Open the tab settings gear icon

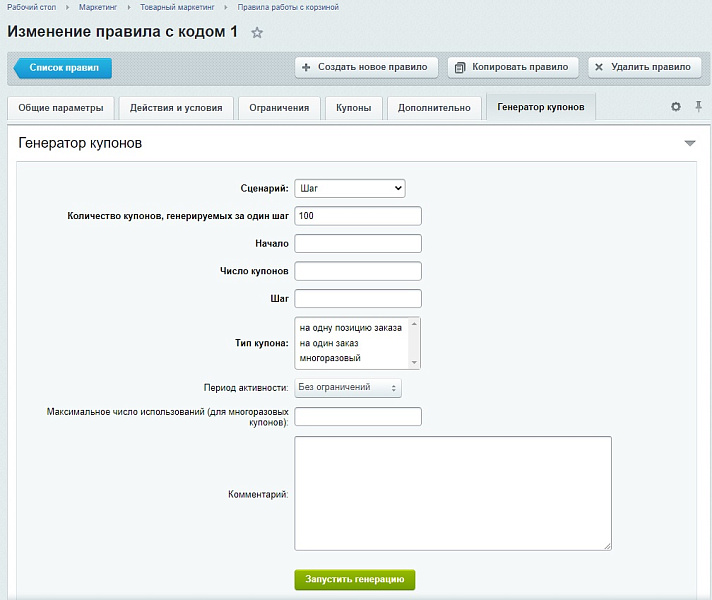coord(675,107)
